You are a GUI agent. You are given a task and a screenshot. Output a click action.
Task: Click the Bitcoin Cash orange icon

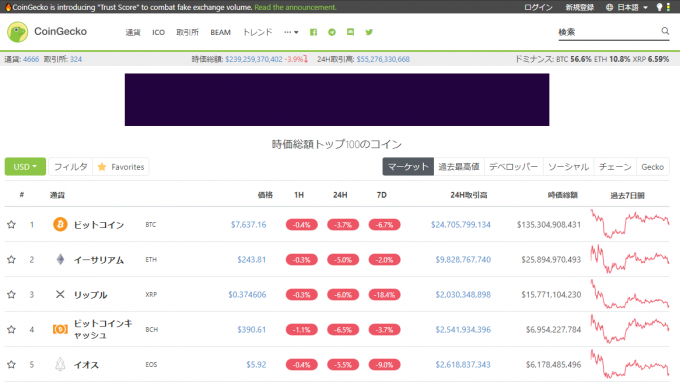click(60, 330)
